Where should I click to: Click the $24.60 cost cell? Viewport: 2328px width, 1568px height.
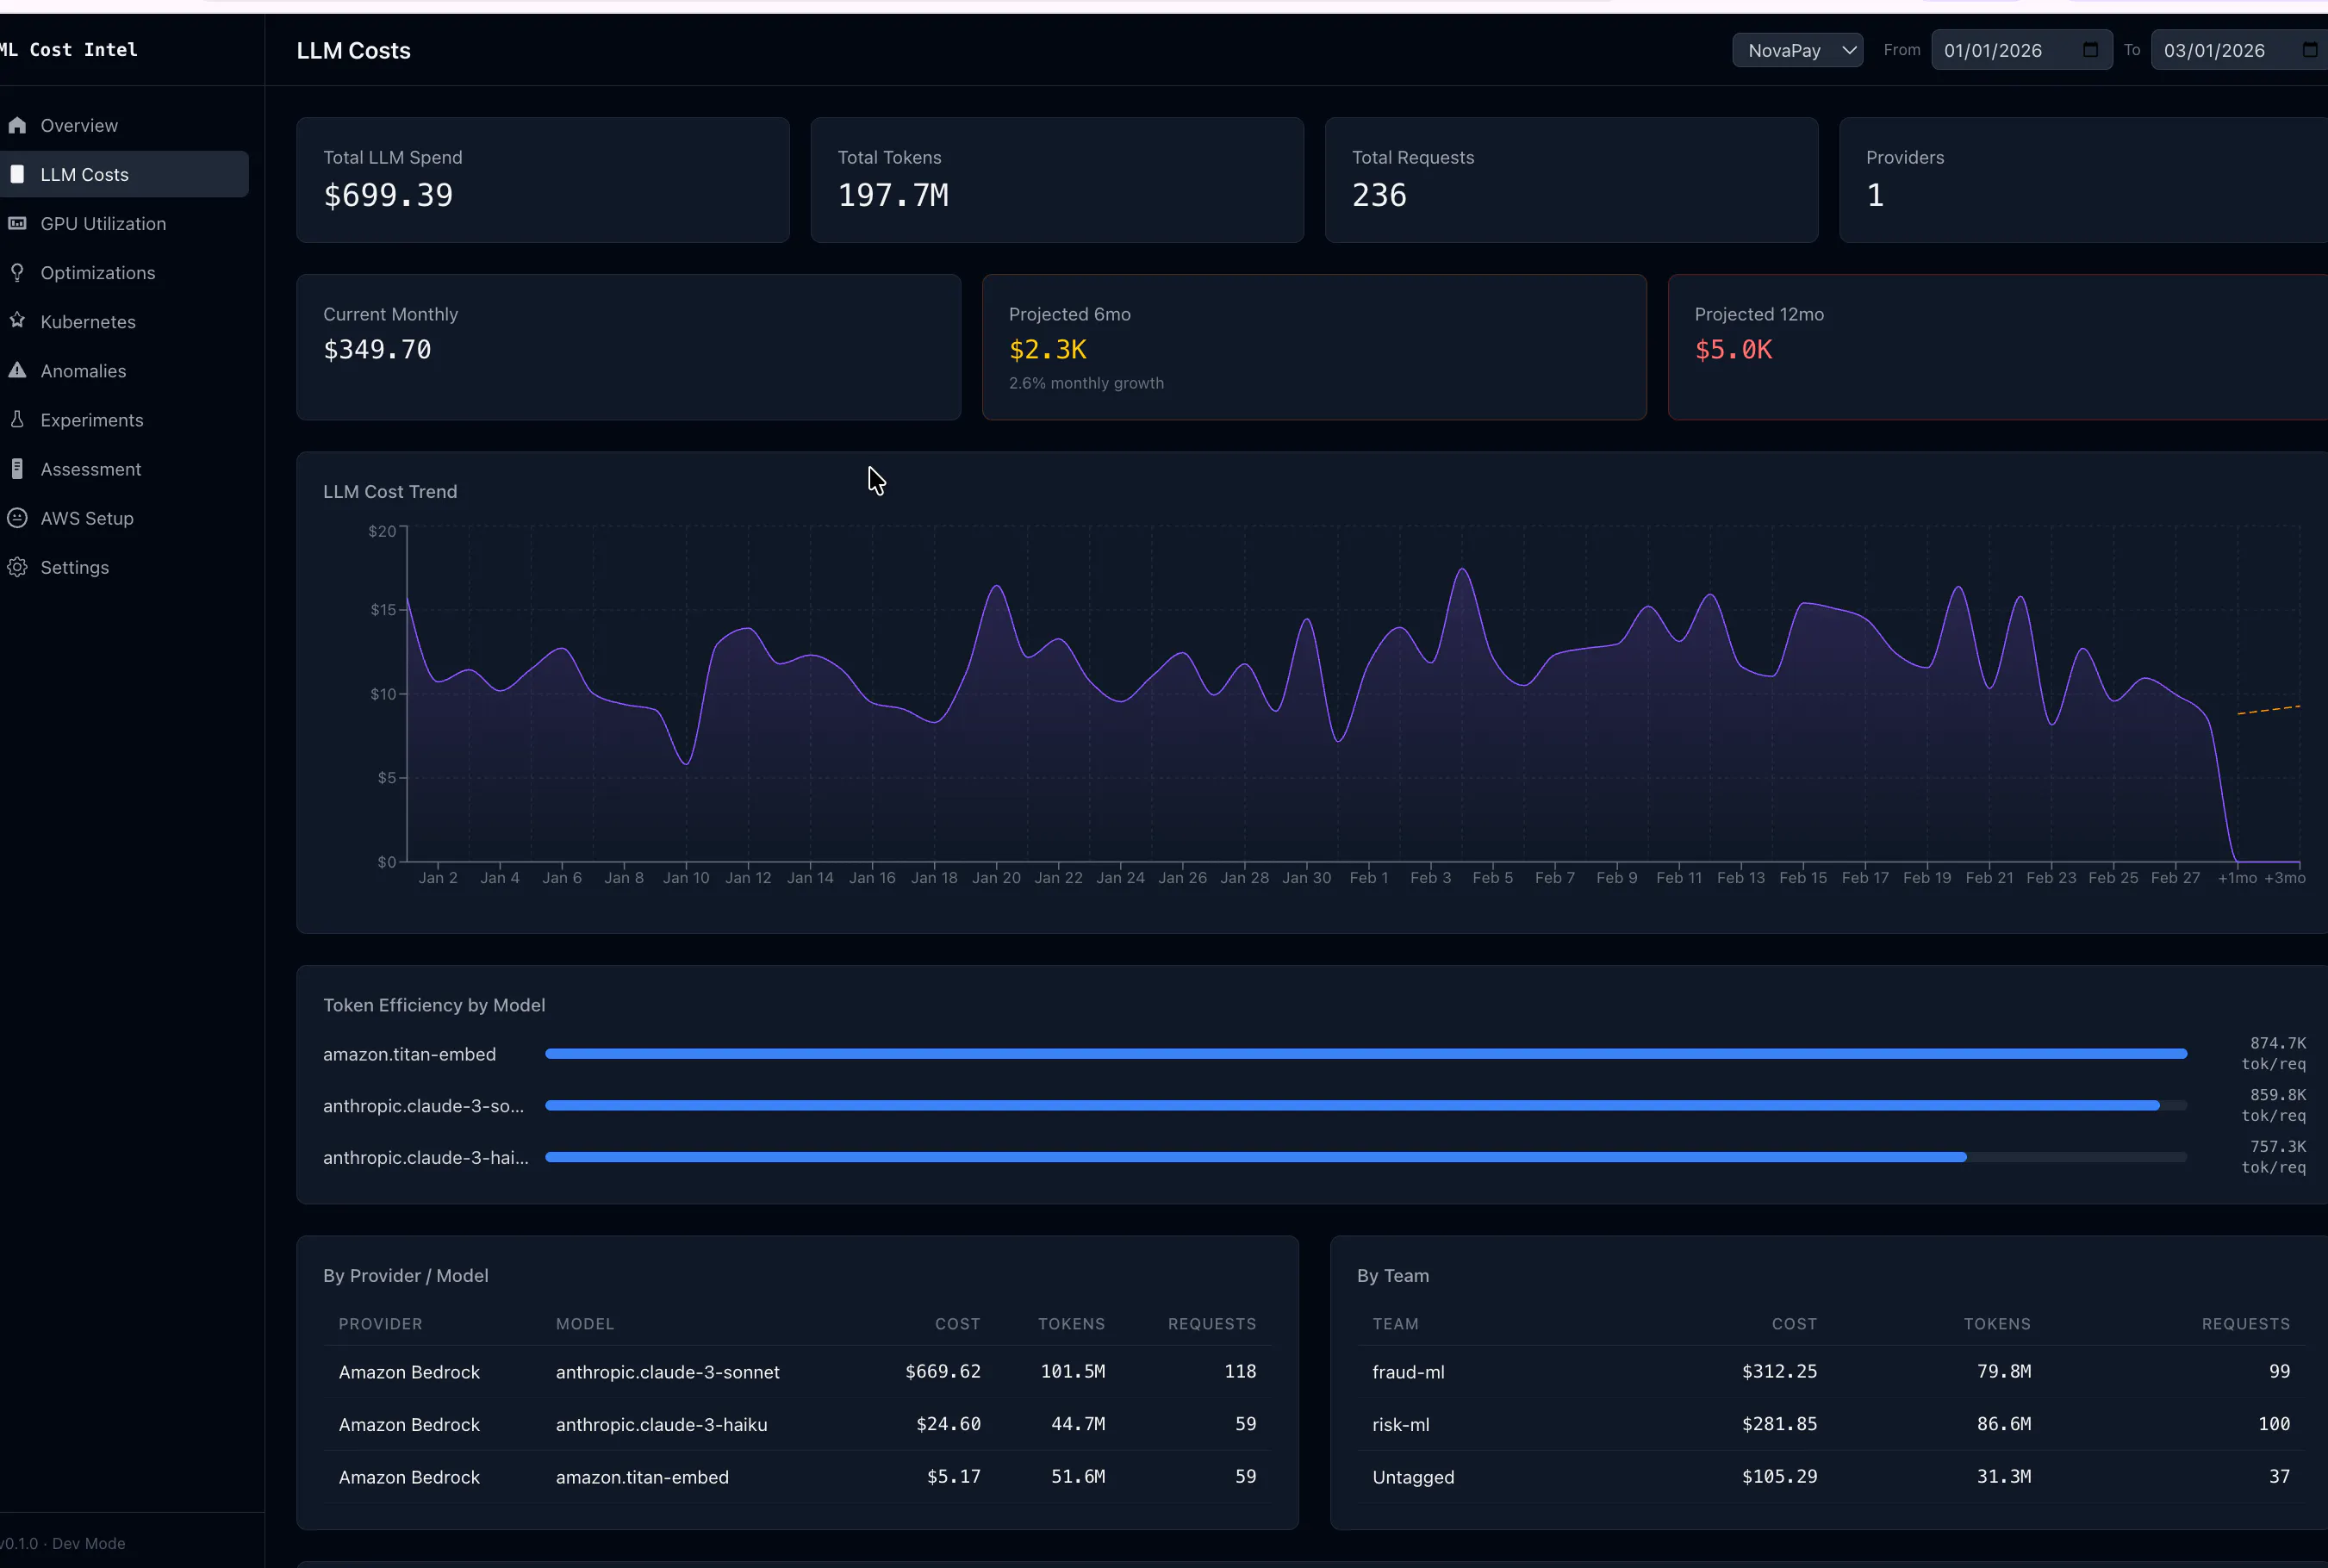pos(948,1424)
